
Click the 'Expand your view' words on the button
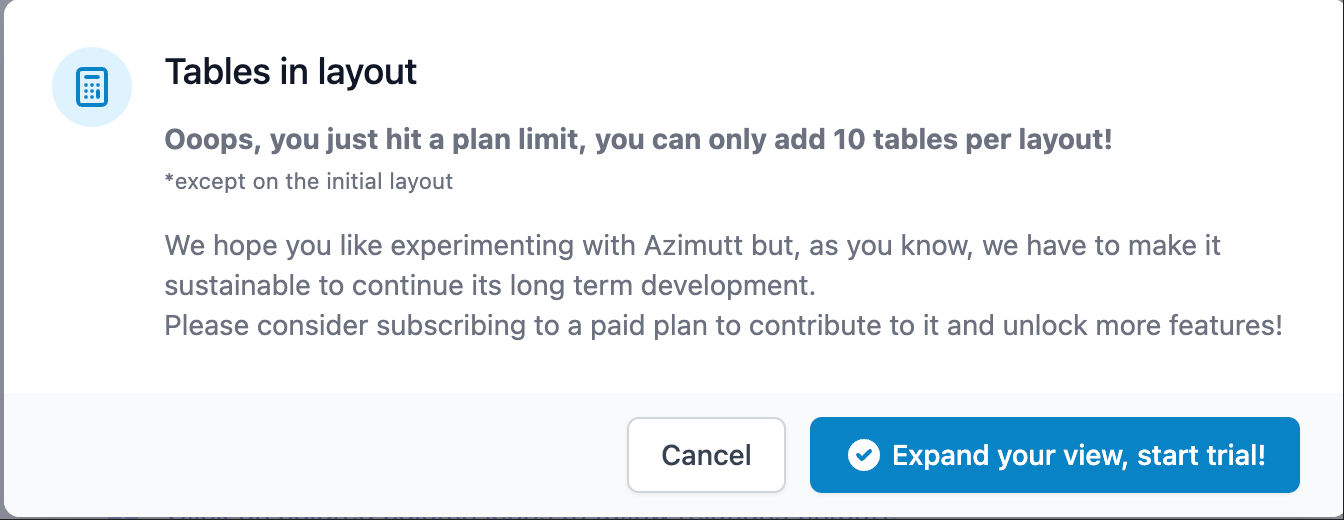point(1010,455)
